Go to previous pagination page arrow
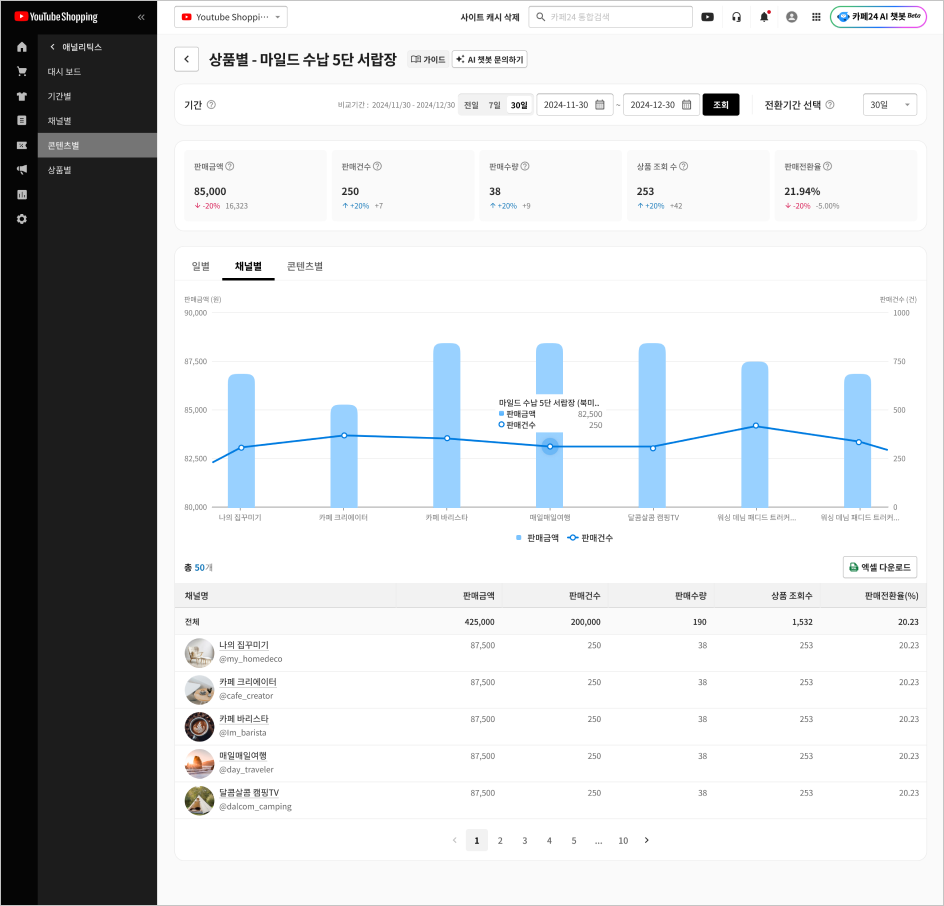Screen dimensions: 944x906 [x=455, y=840]
